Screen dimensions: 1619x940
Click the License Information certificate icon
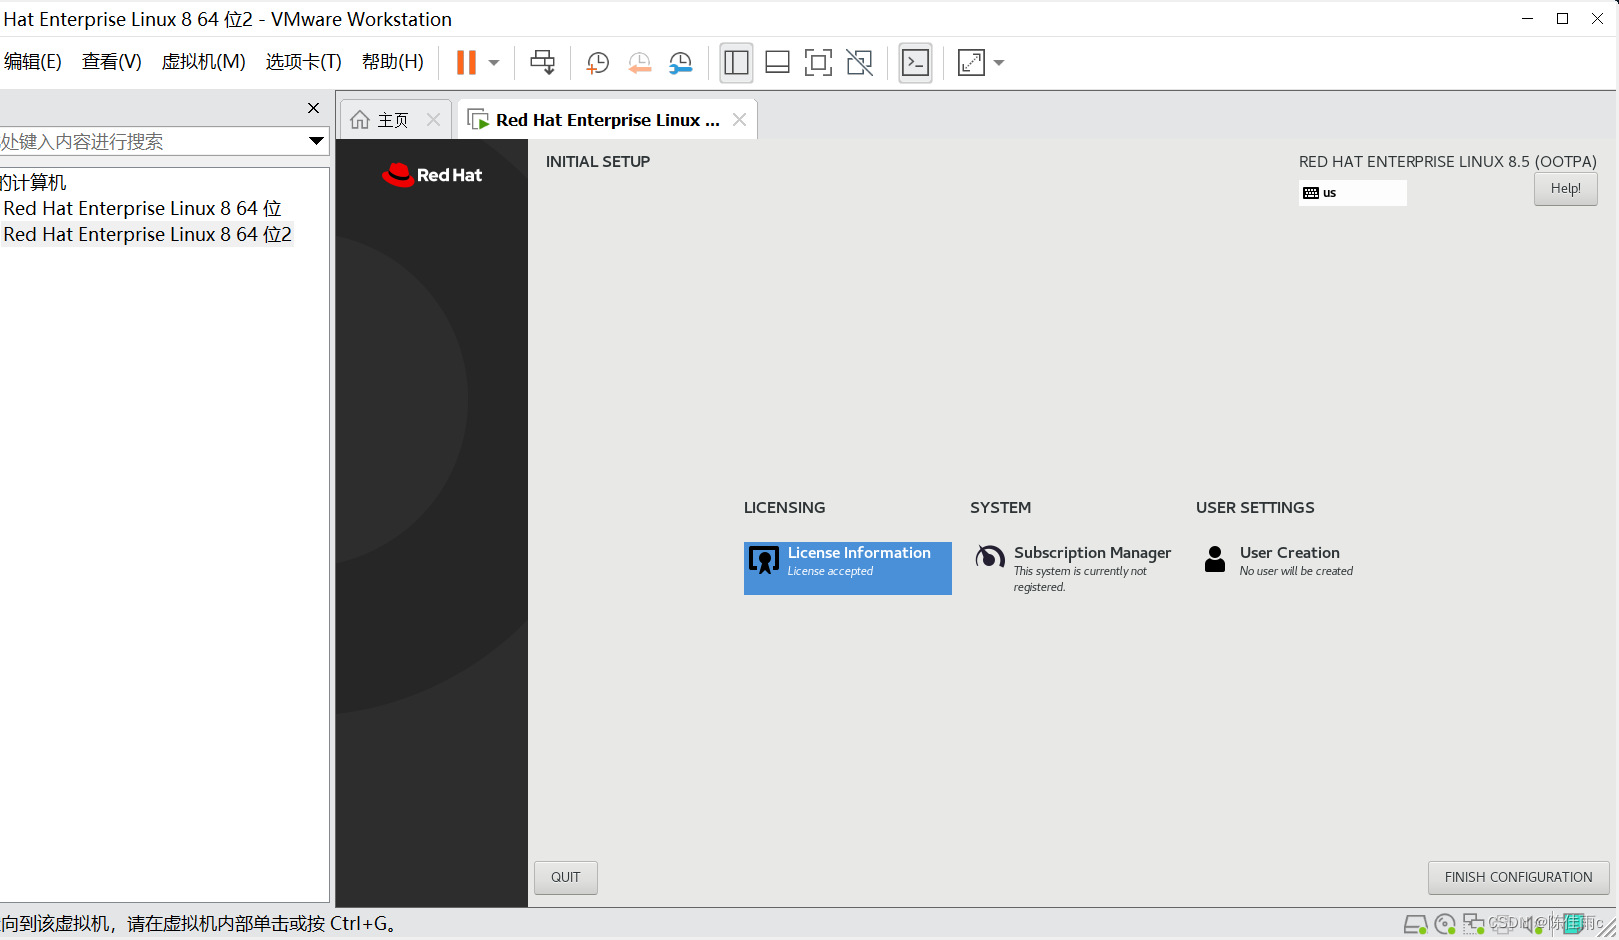coord(764,560)
